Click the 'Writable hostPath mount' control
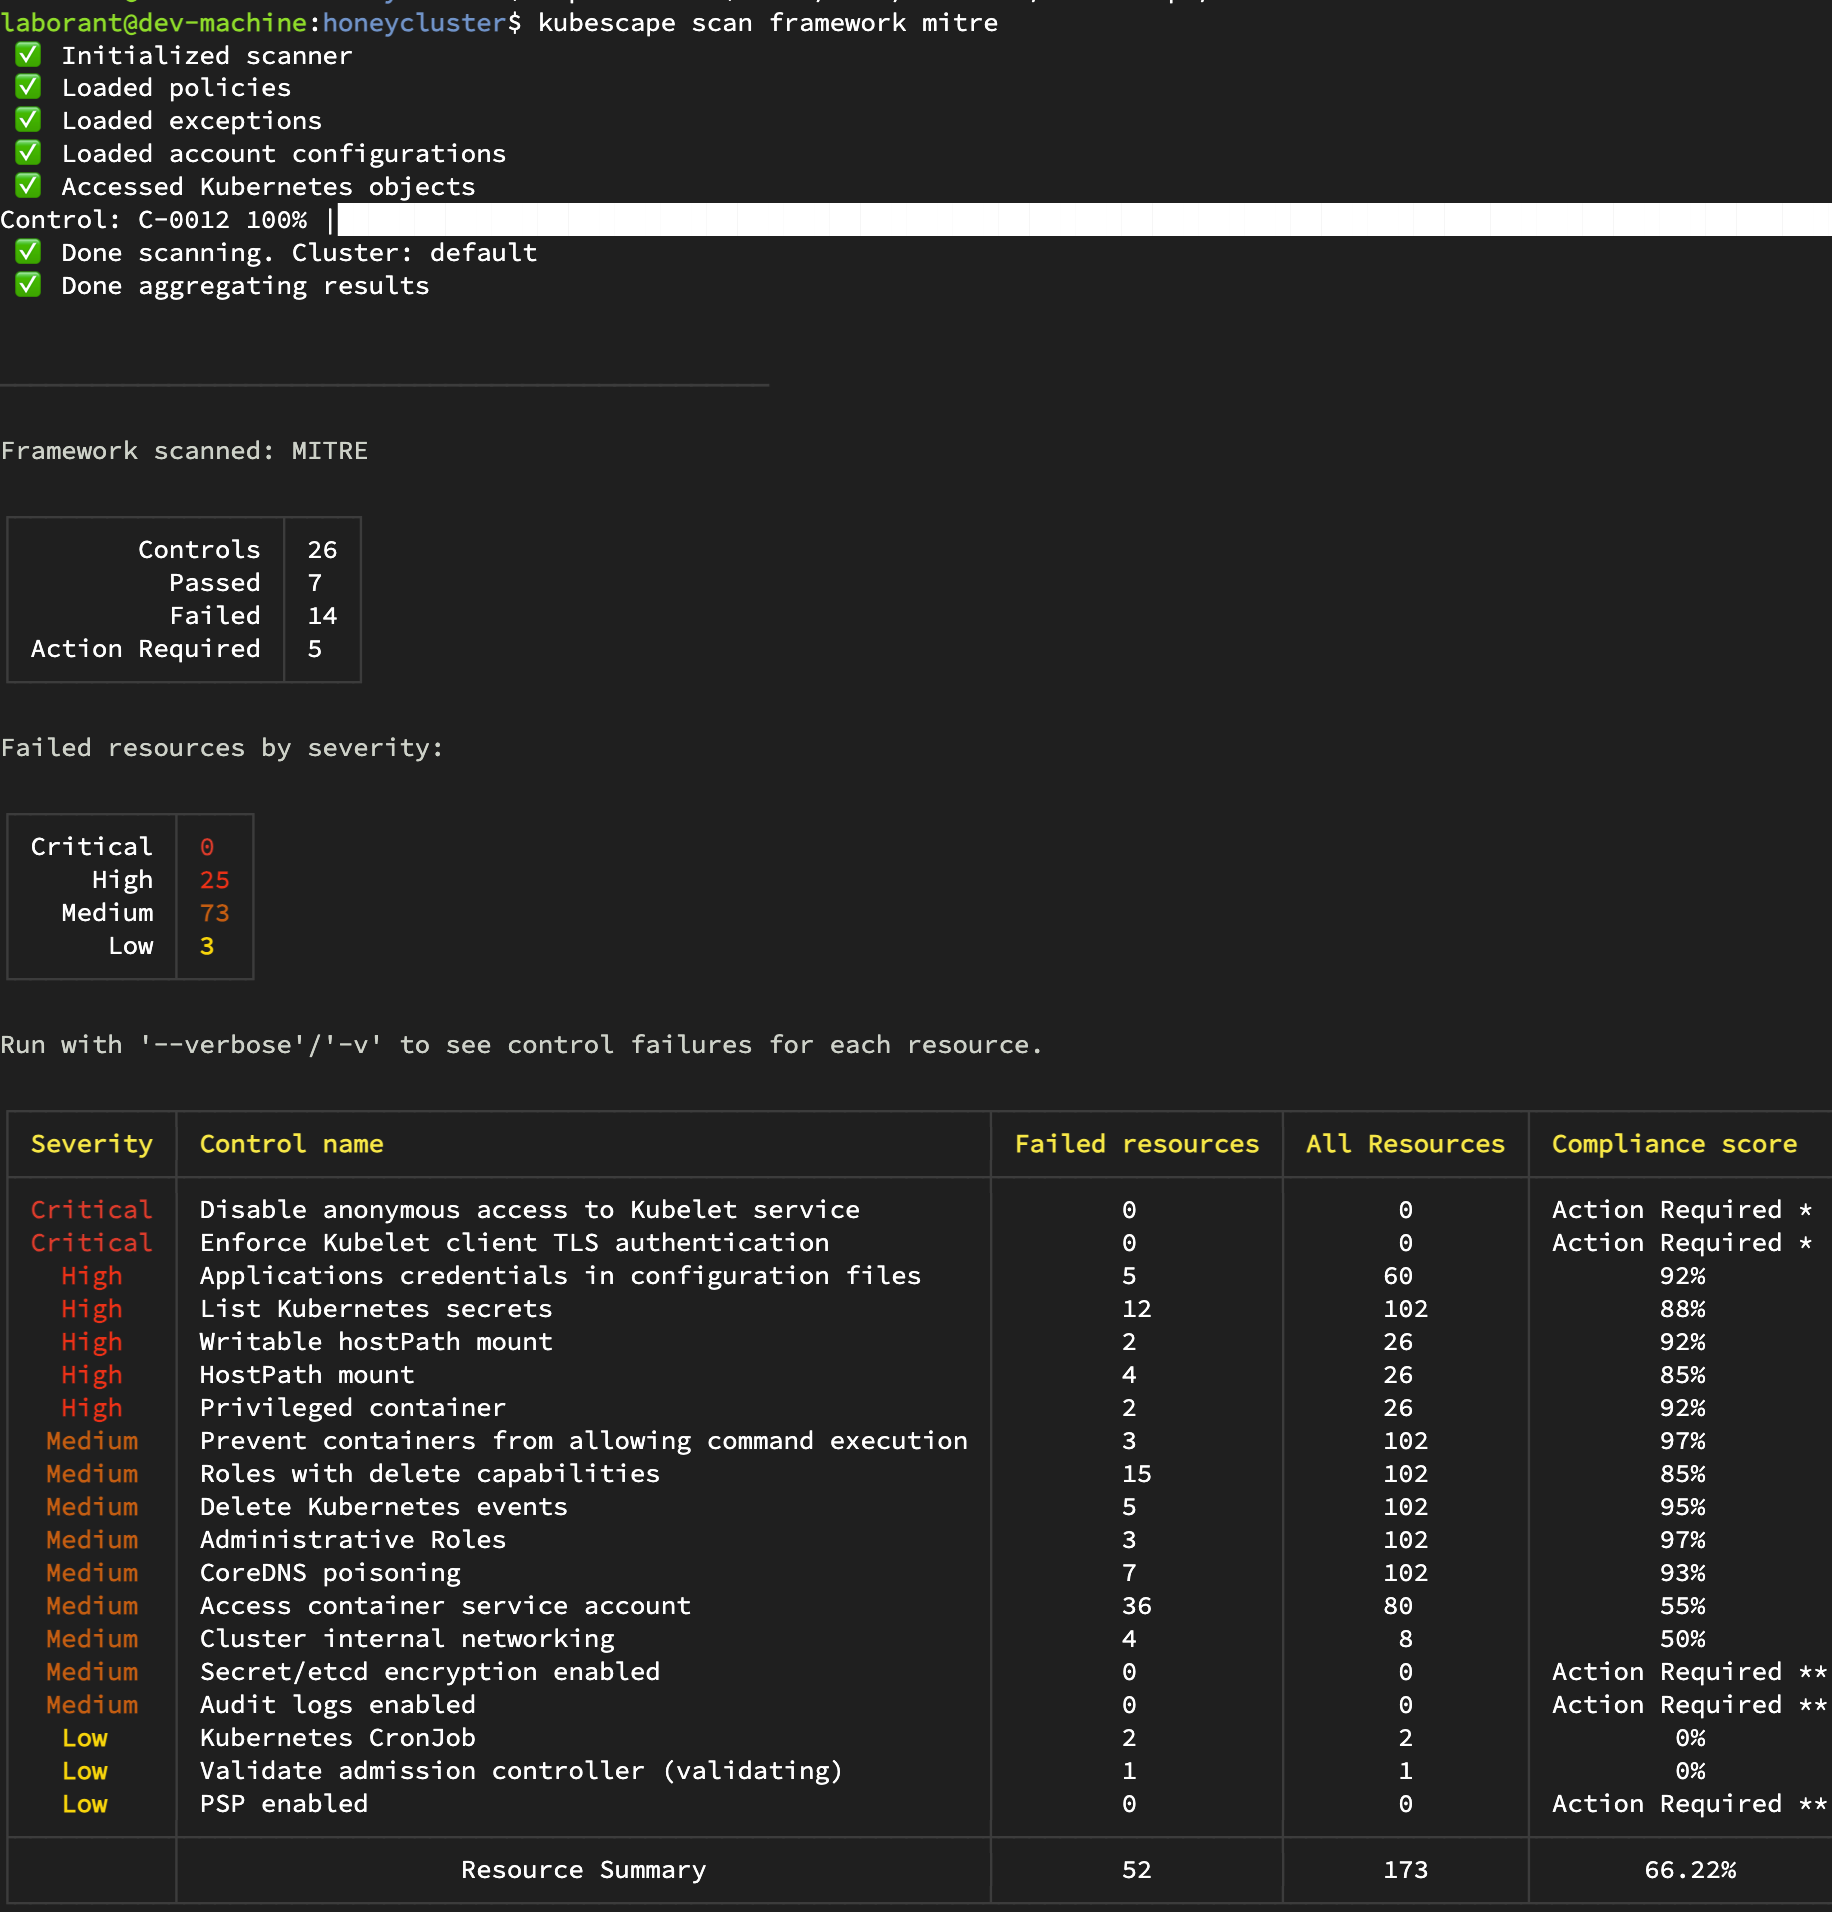This screenshot has height=1912, width=1832. click(376, 1342)
